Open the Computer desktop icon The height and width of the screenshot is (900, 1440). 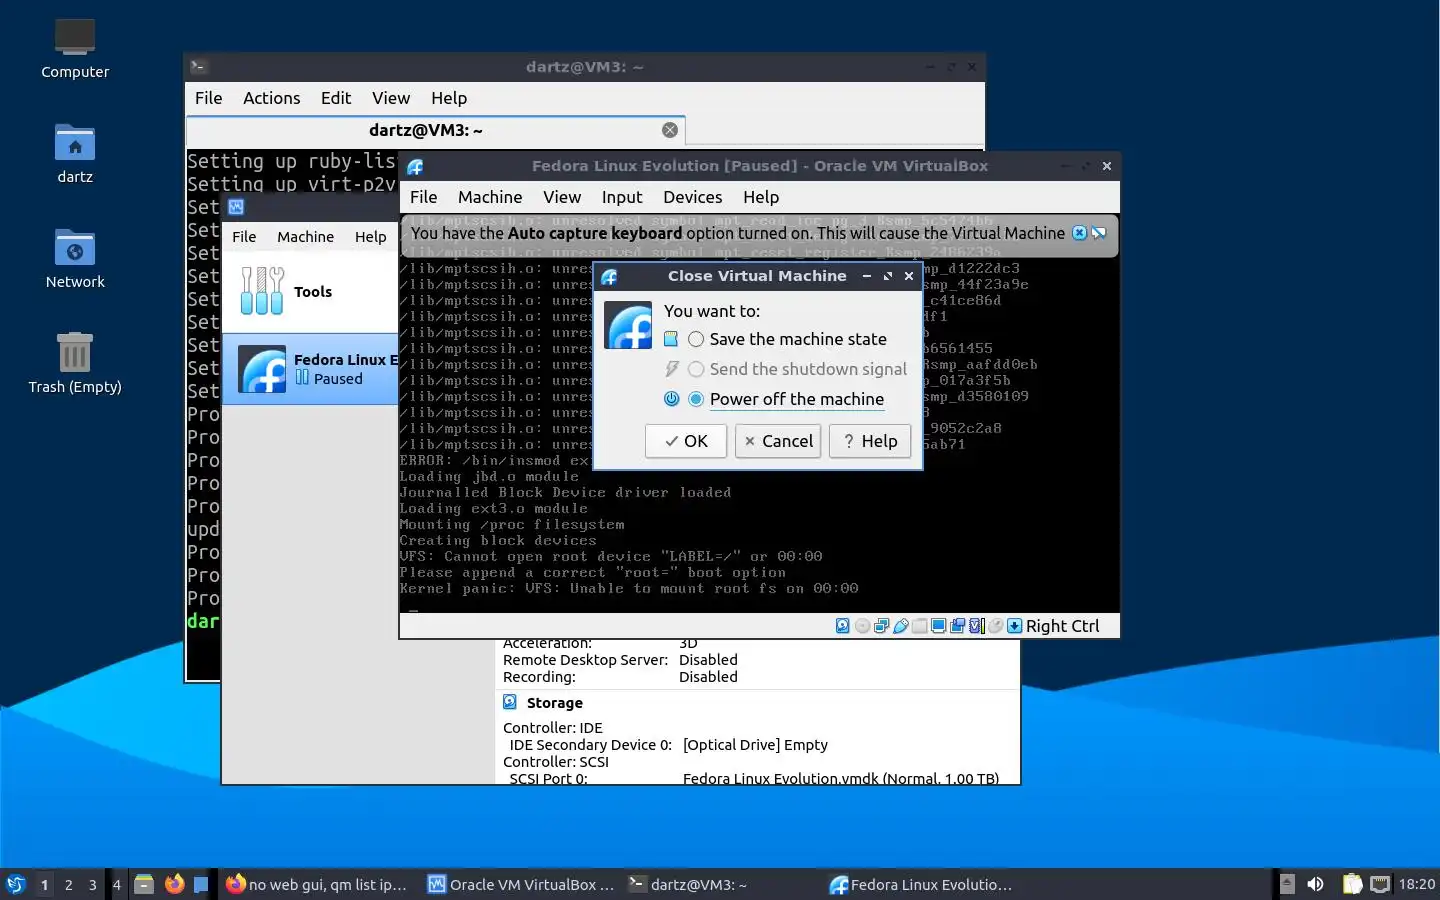click(75, 48)
